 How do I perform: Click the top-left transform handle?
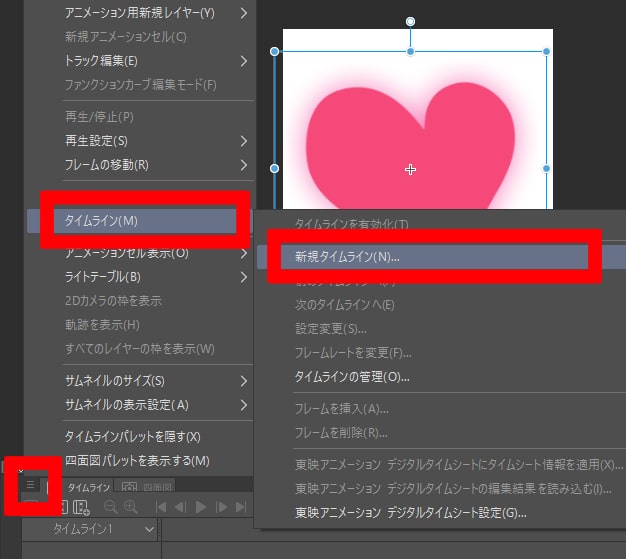(274, 52)
